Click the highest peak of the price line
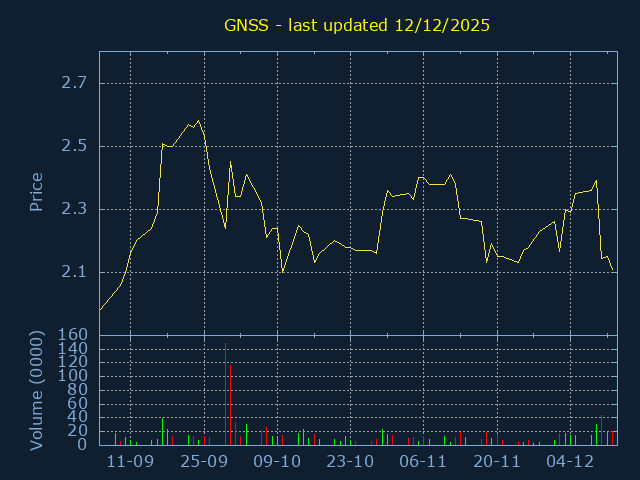 click(x=199, y=121)
